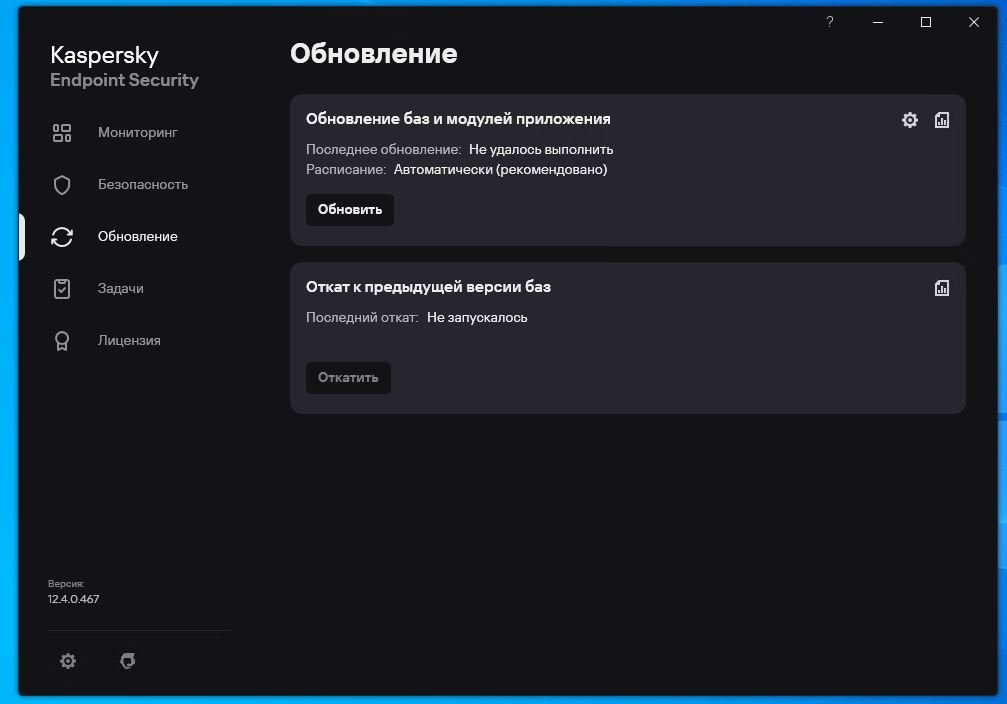Click label 'Последнее обновление:'
1007x704 pixels.
pyautogui.click(x=383, y=150)
